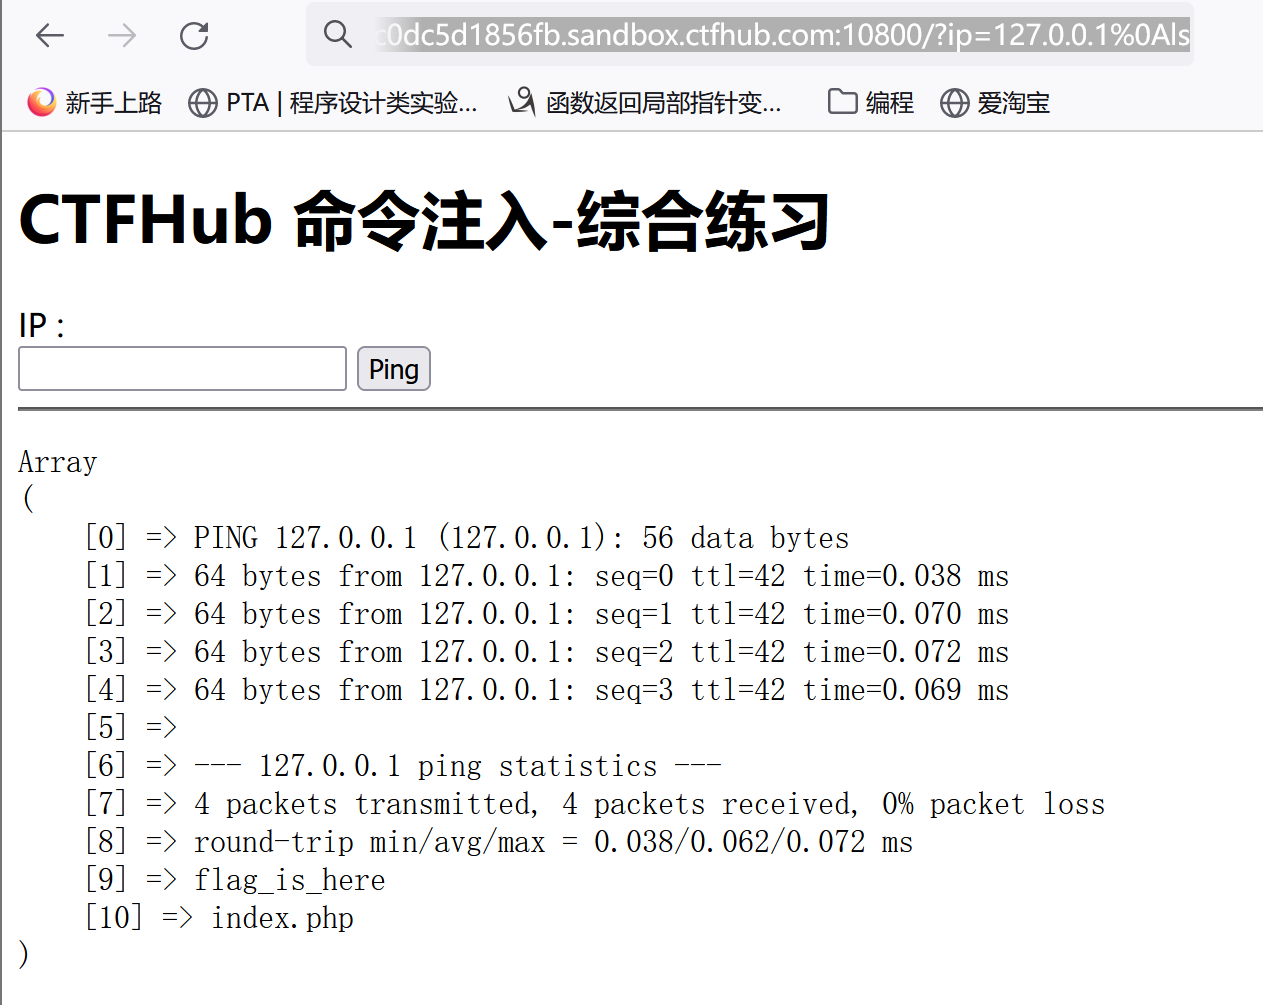Viewport: 1263px width, 1005px height.
Task: Click the Array output label
Action: (58, 462)
